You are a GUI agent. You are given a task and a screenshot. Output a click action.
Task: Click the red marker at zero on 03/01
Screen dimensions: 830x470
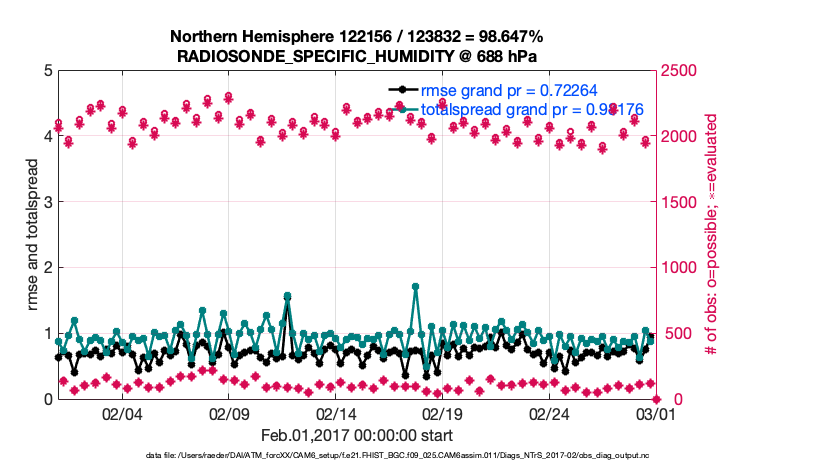point(657,399)
